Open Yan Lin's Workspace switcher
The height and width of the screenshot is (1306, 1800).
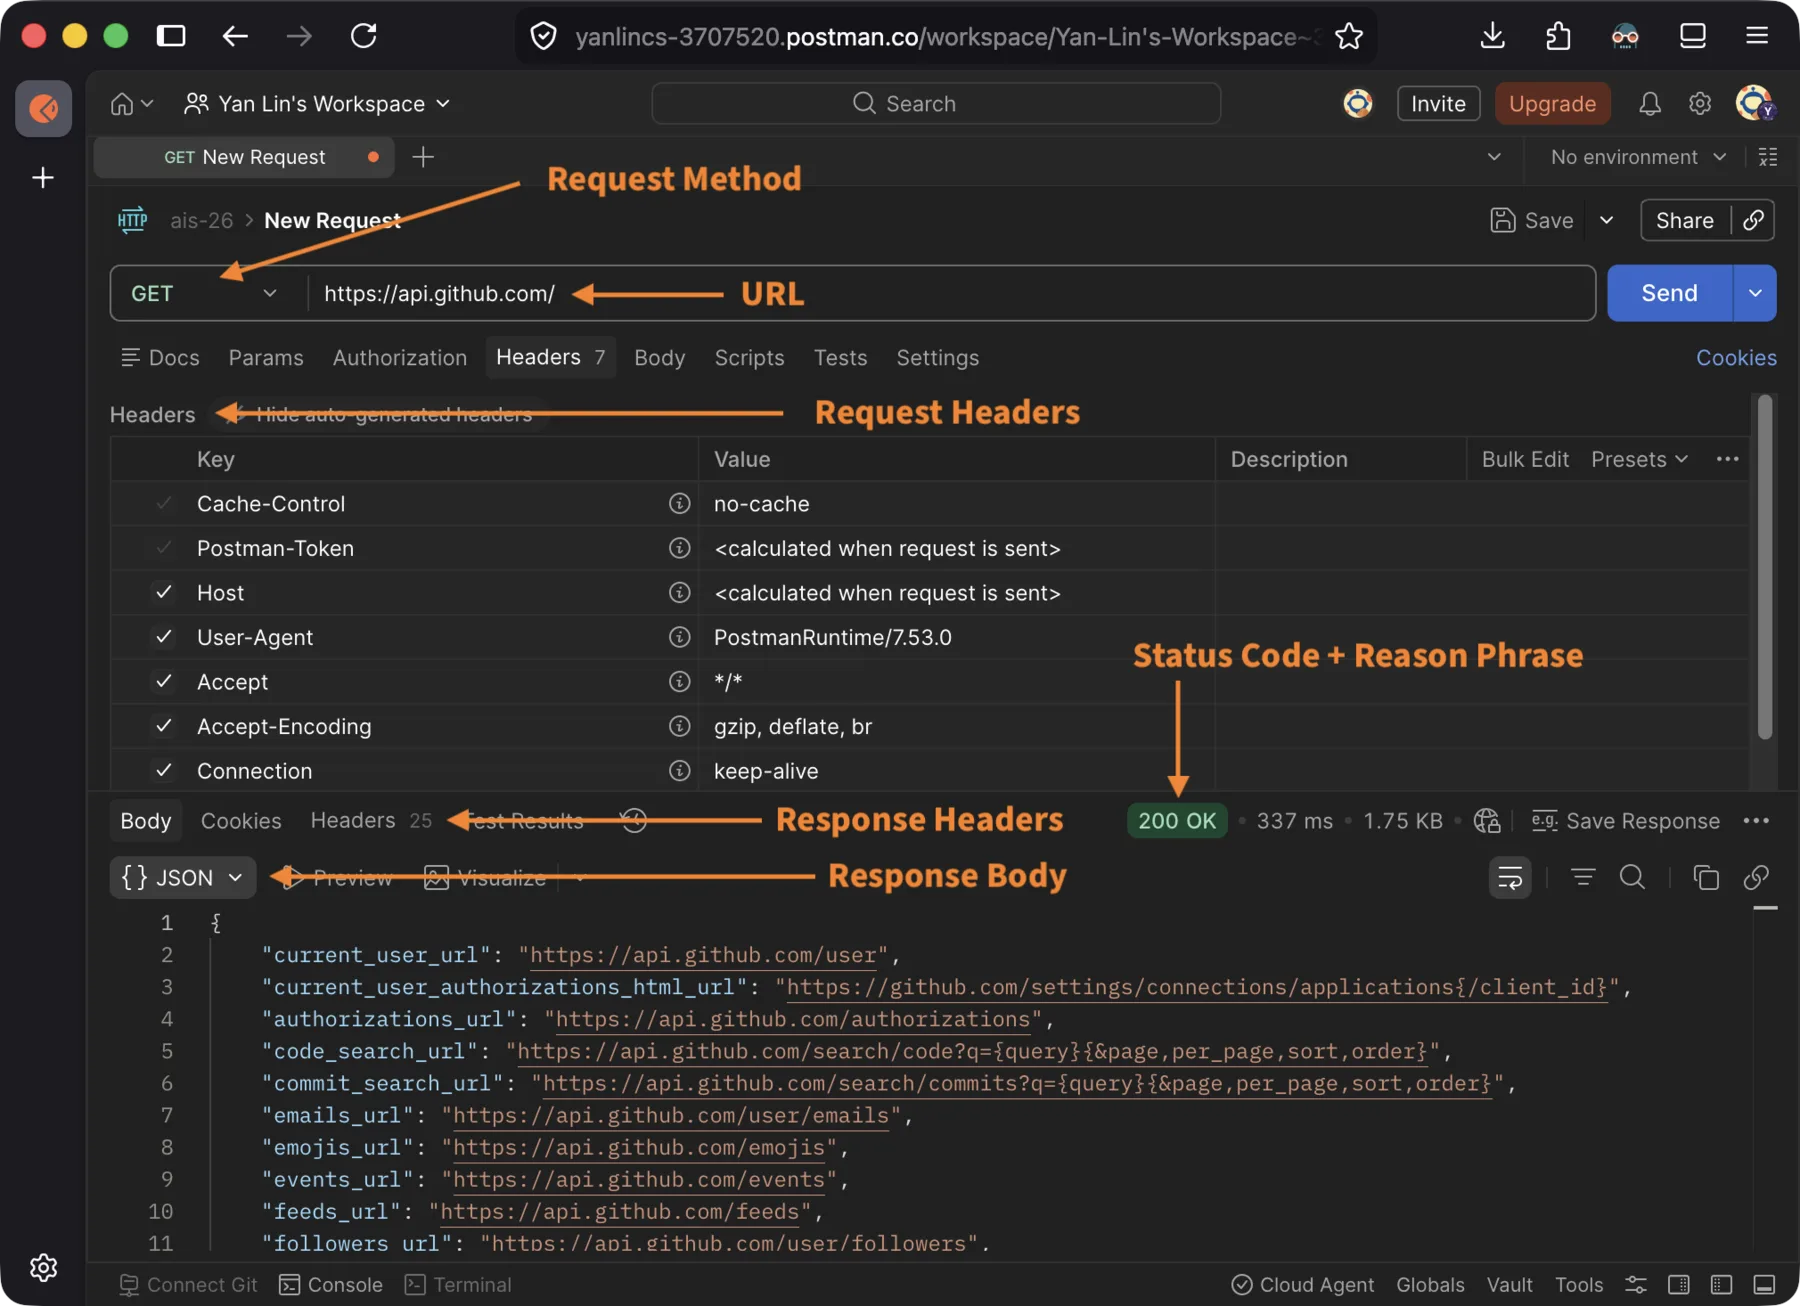click(318, 104)
